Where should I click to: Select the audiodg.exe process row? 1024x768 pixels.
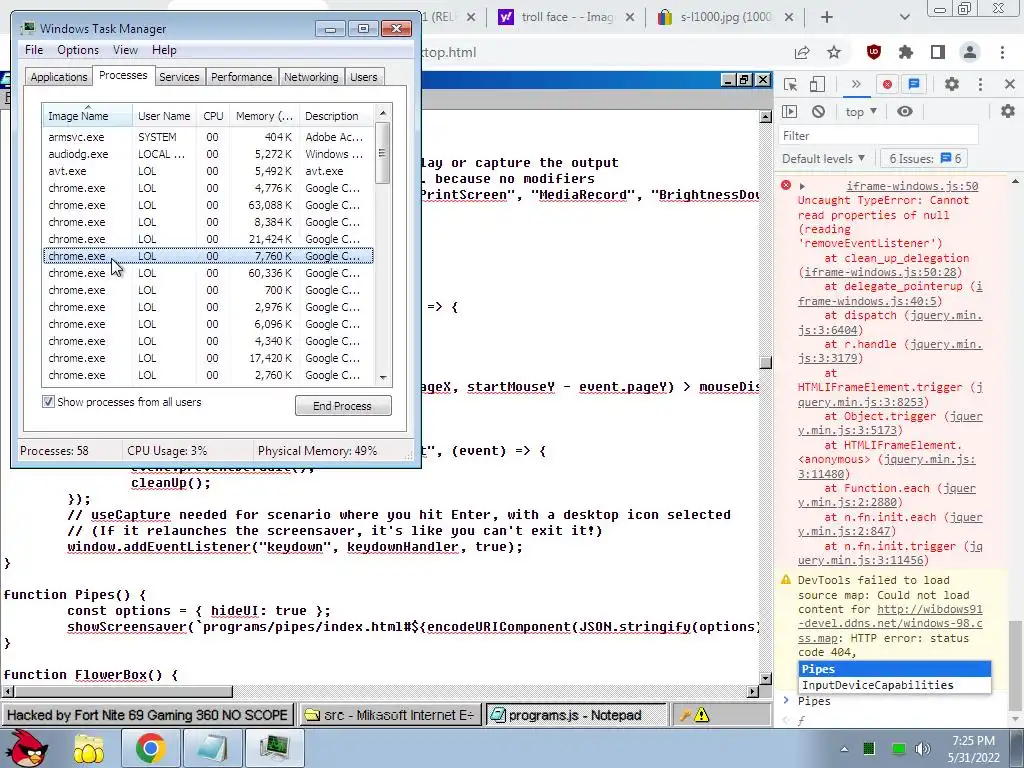click(x=208, y=154)
